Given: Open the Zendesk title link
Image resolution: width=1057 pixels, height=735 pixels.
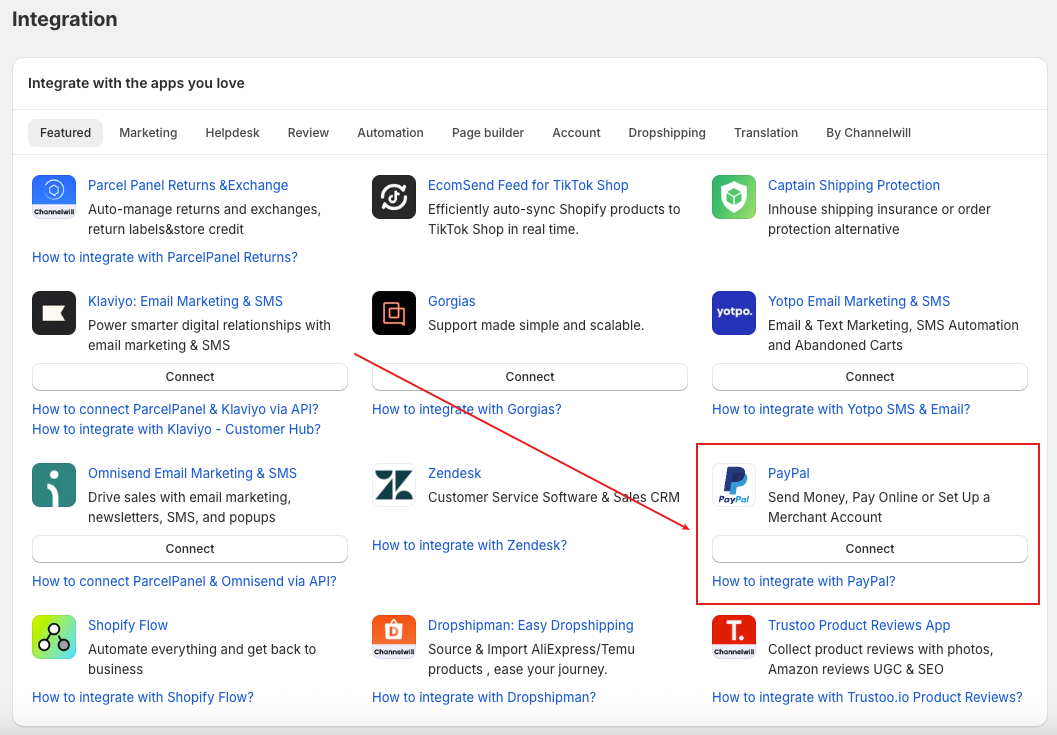Looking at the screenshot, I should (454, 473).
